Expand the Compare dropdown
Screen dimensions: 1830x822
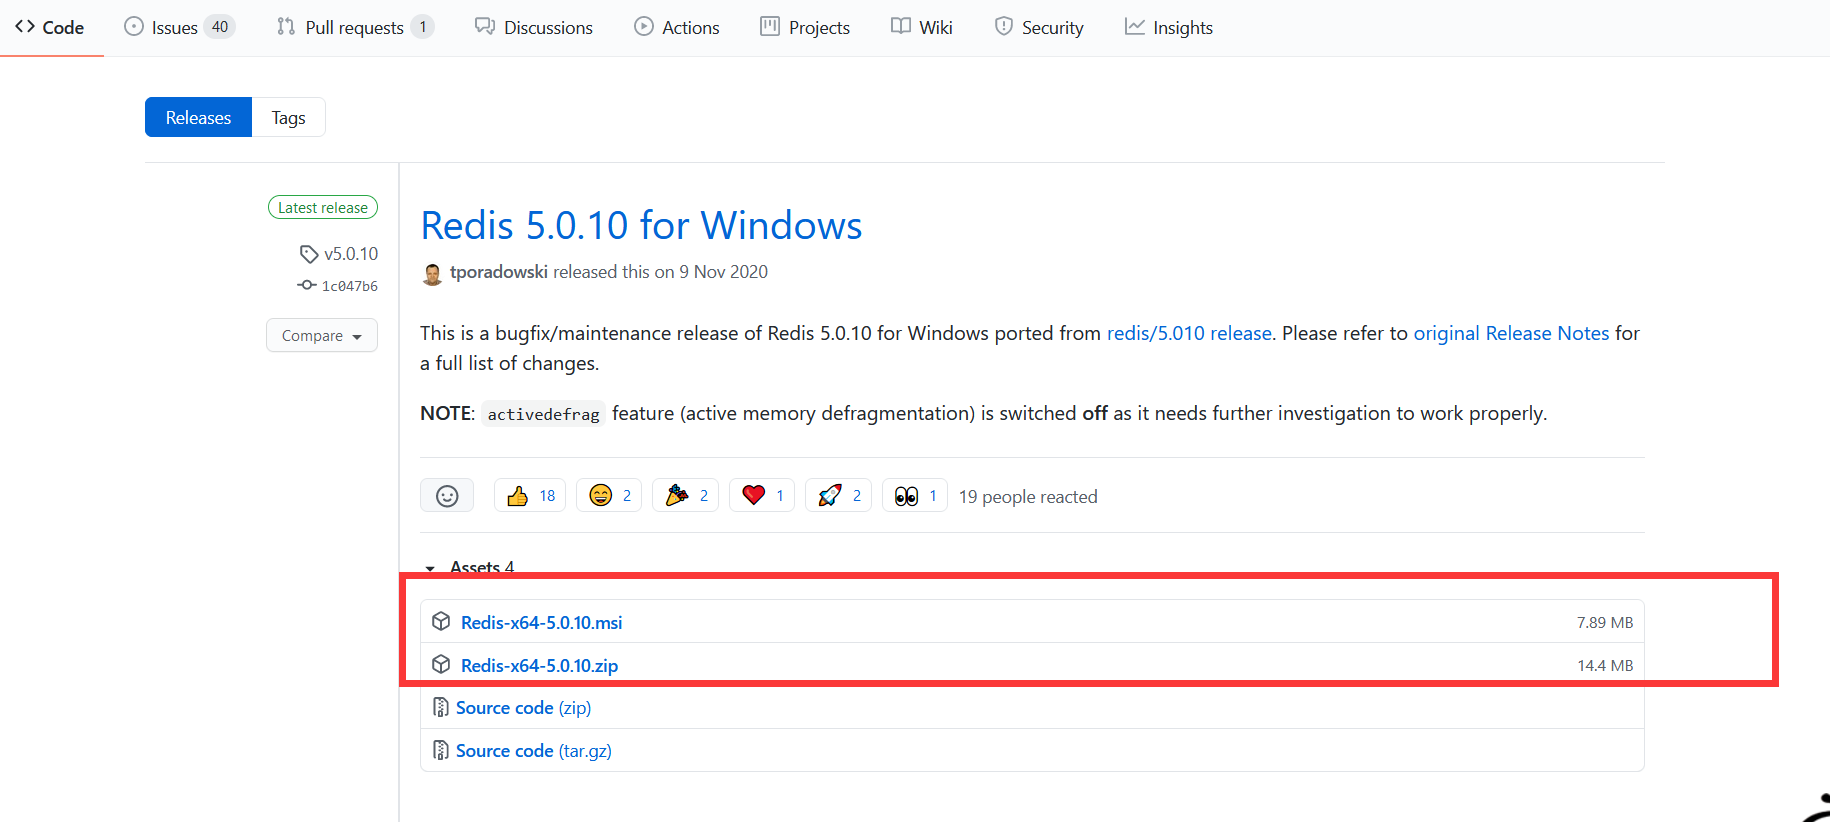click(322, 335)
